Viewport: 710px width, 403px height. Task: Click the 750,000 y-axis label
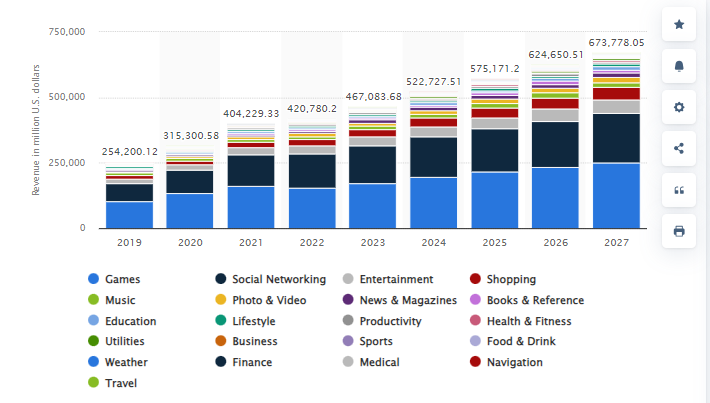coord(67,32)
